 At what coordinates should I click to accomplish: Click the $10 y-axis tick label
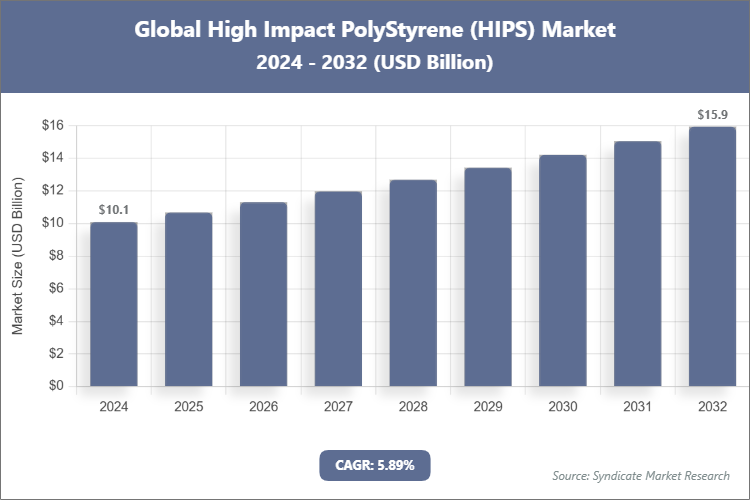pyautogui.click(x=53, y=222)
